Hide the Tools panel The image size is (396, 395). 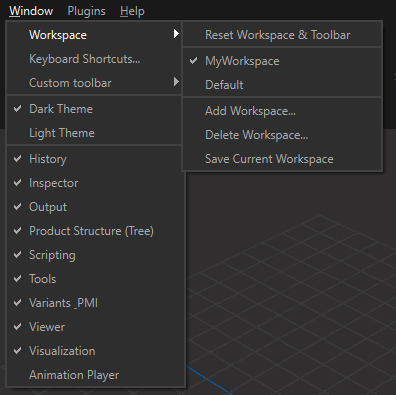96,279
